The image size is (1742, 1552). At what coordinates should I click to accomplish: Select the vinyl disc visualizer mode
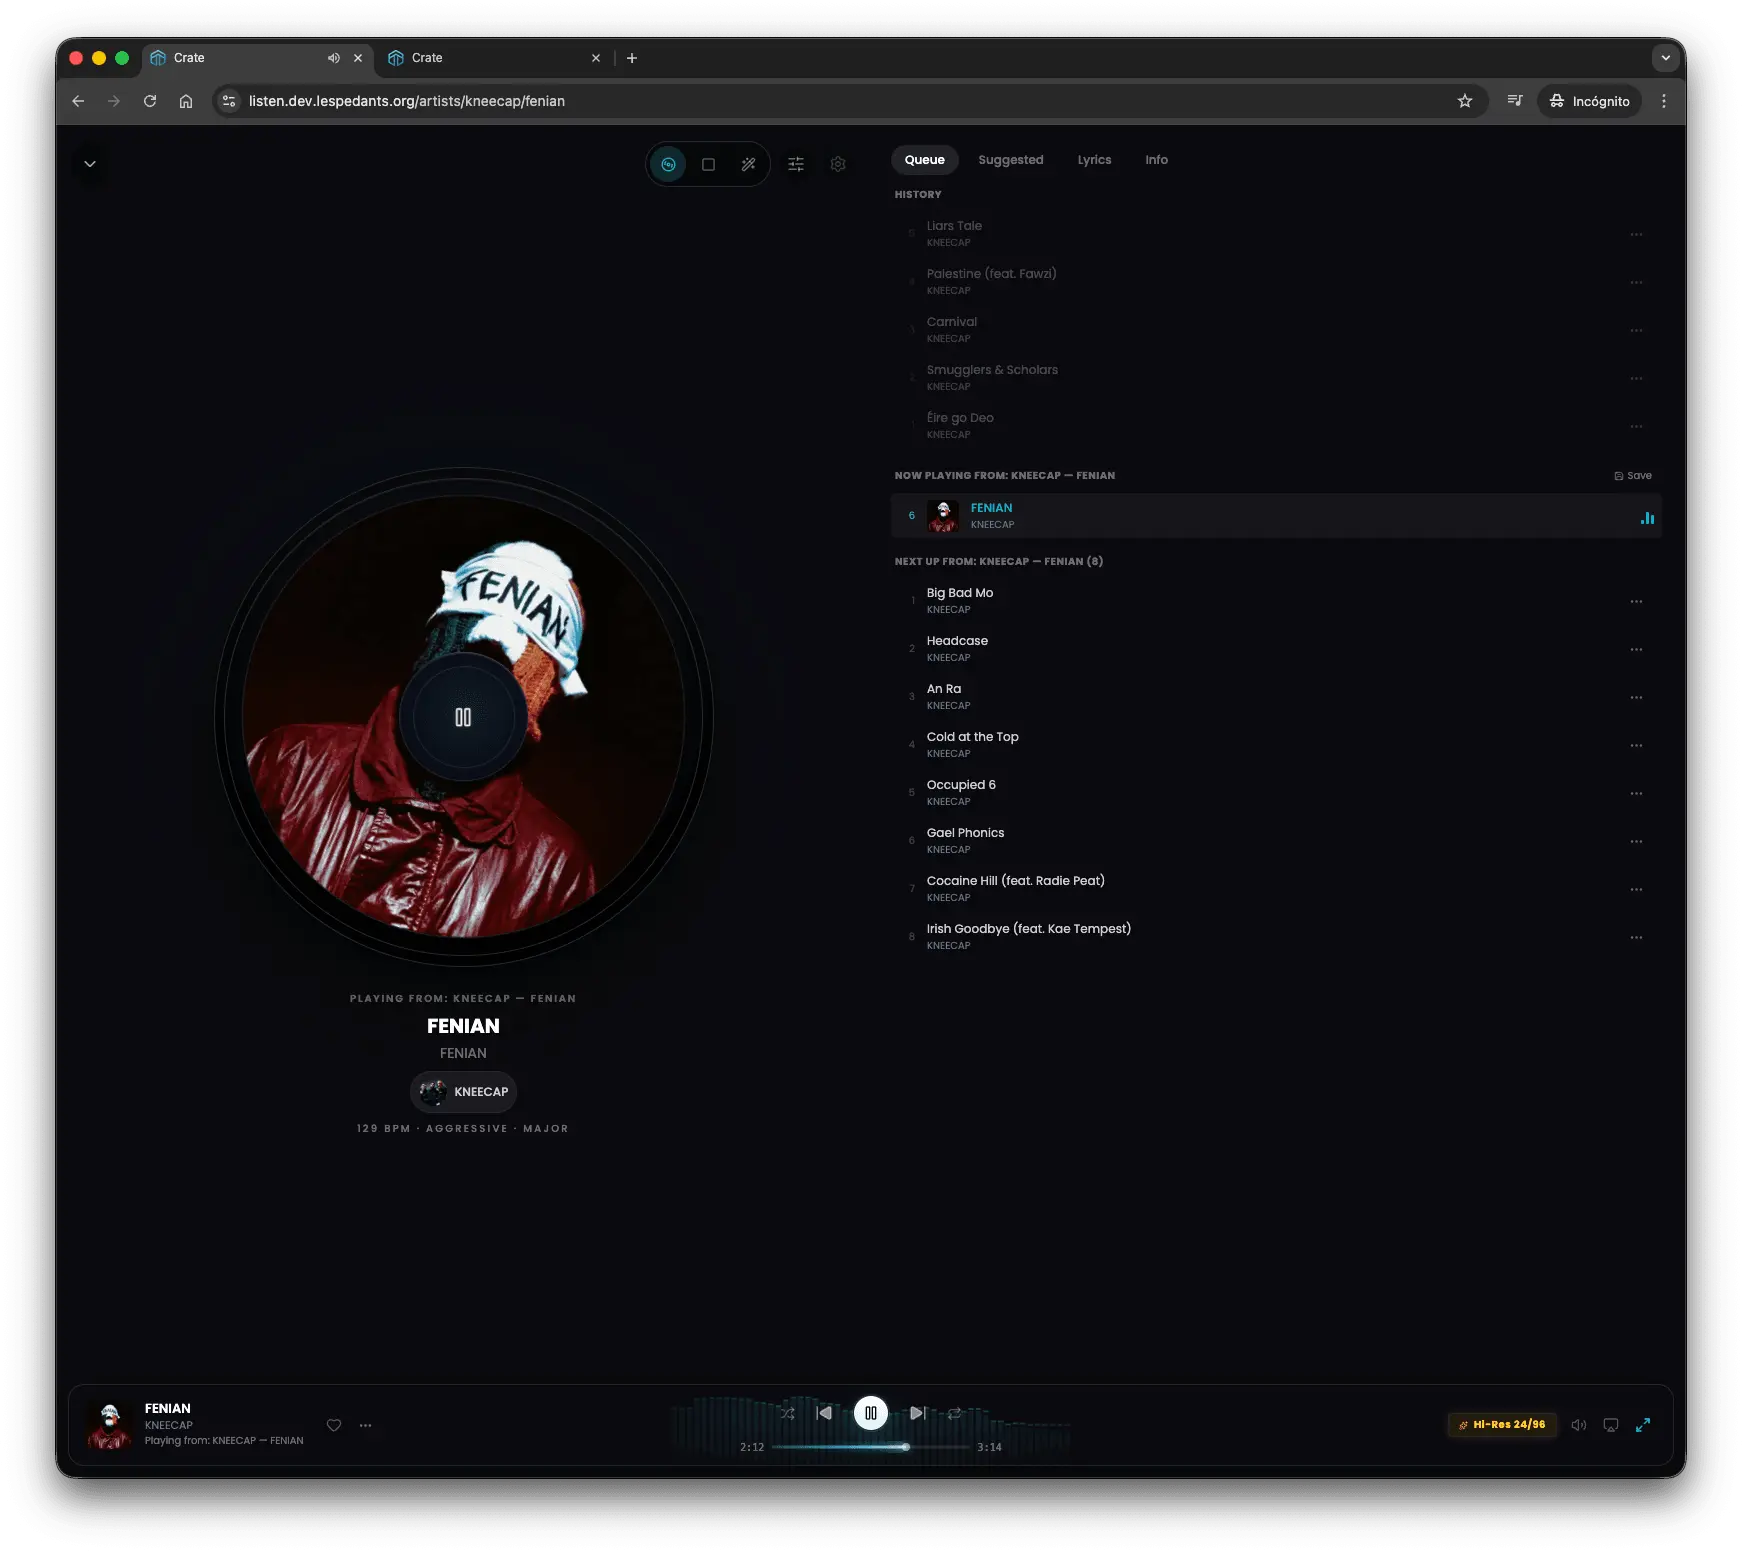tap(668, 164)
